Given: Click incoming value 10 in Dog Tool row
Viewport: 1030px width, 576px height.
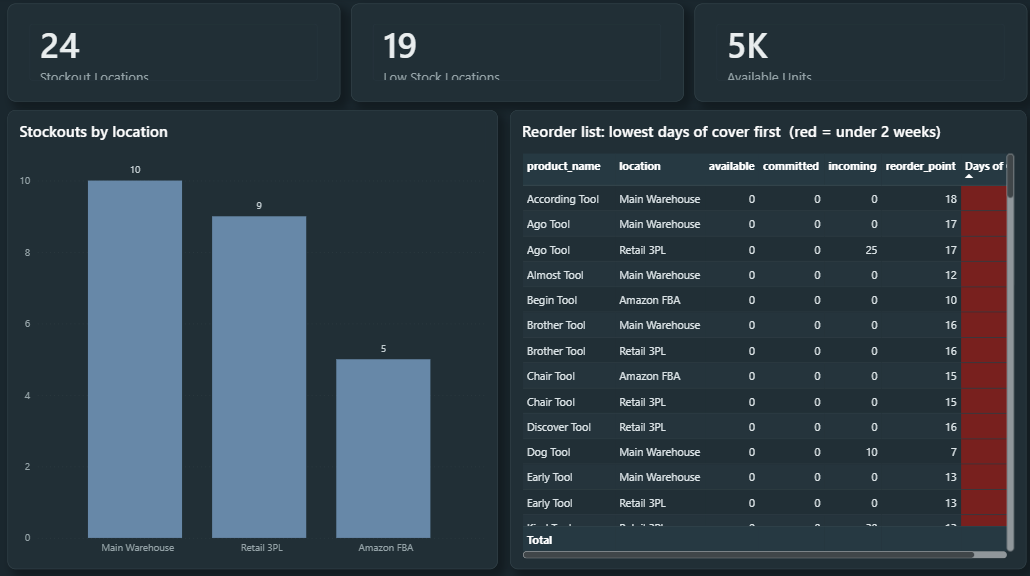Looking at the screenshot, I should (871, 452).
